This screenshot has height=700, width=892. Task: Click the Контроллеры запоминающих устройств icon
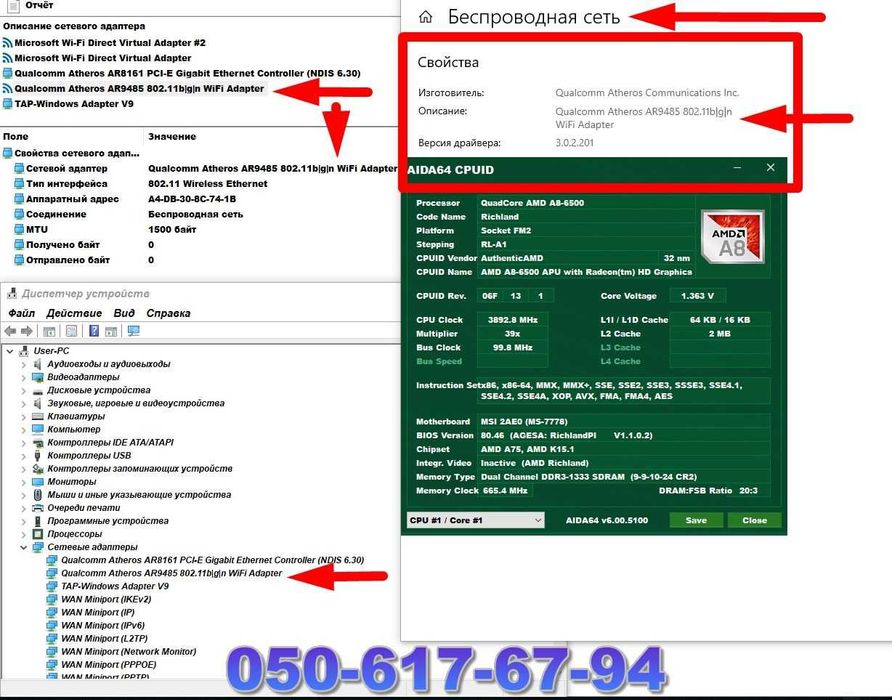click(38, 469)
